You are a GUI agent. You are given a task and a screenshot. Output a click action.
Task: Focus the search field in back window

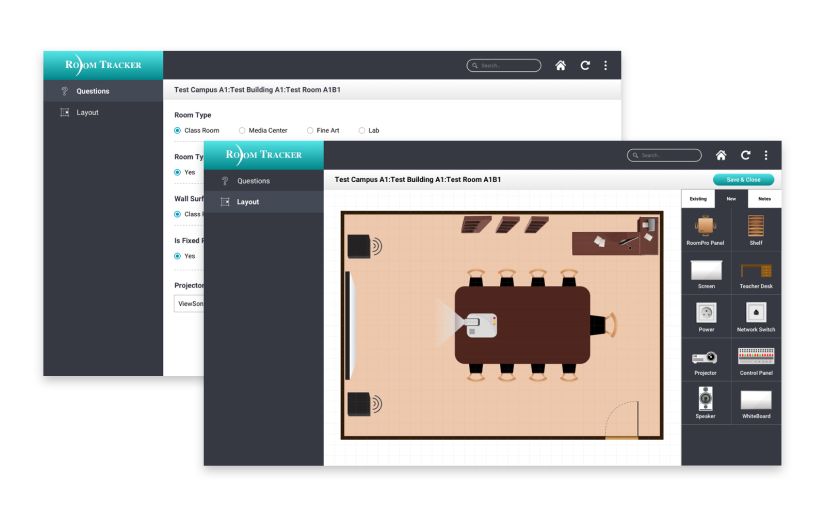click(504, 65)
